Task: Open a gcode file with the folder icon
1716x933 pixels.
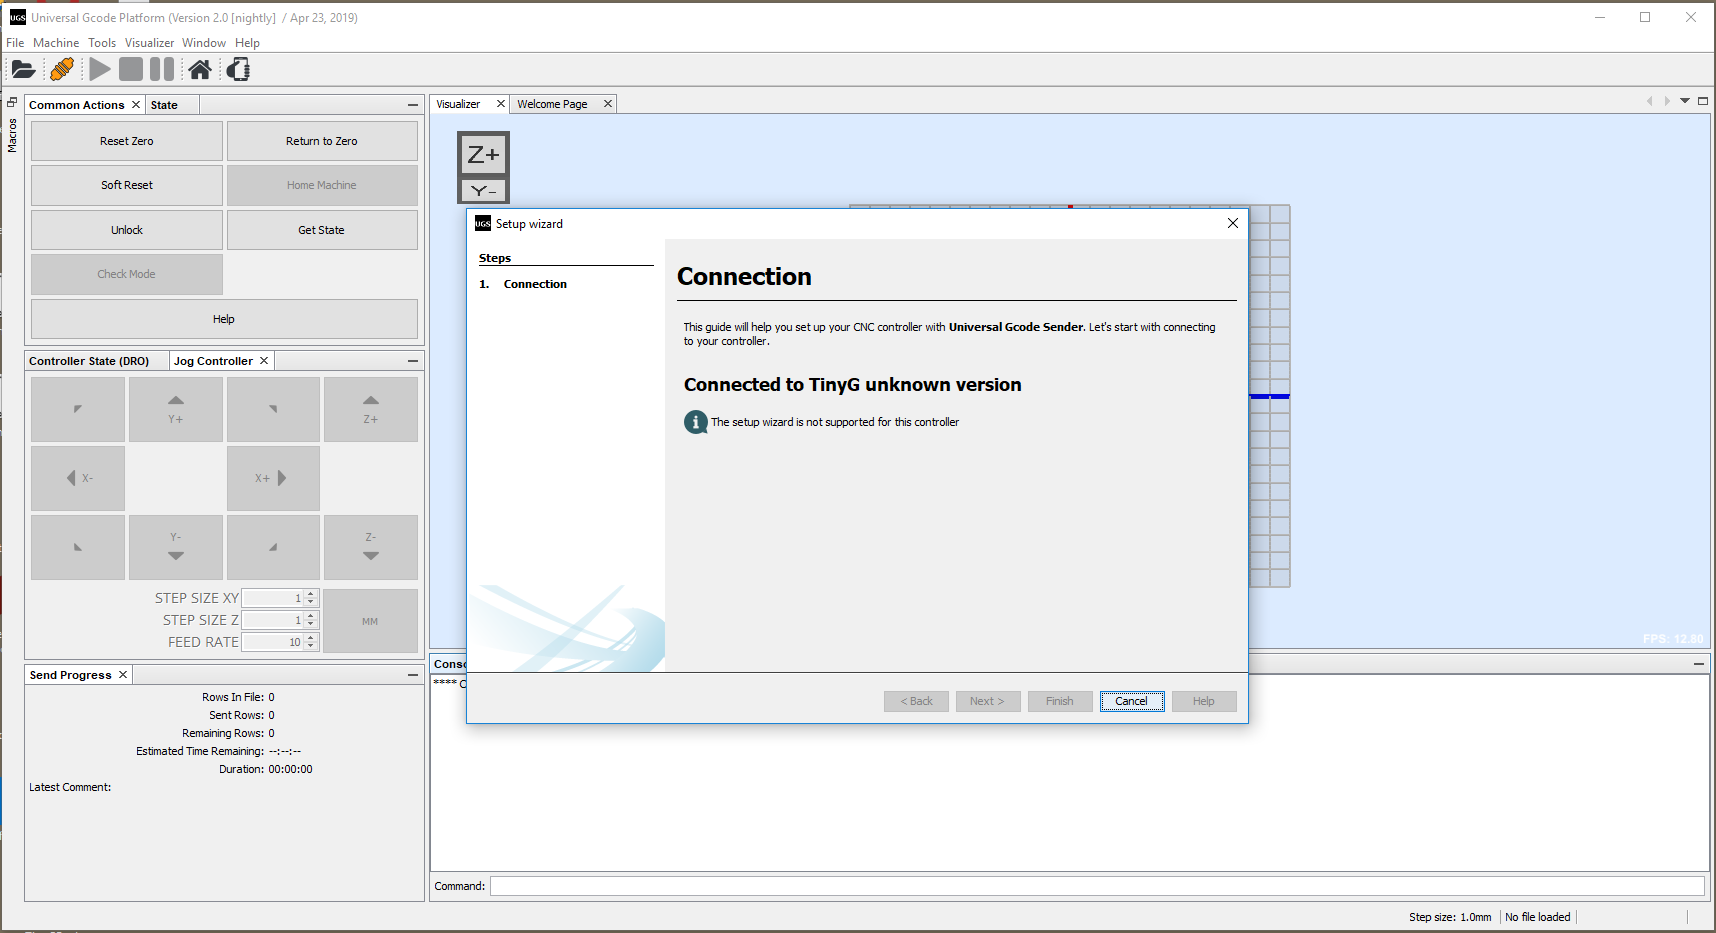Action: pyautogui.click(x=23, y=69)
